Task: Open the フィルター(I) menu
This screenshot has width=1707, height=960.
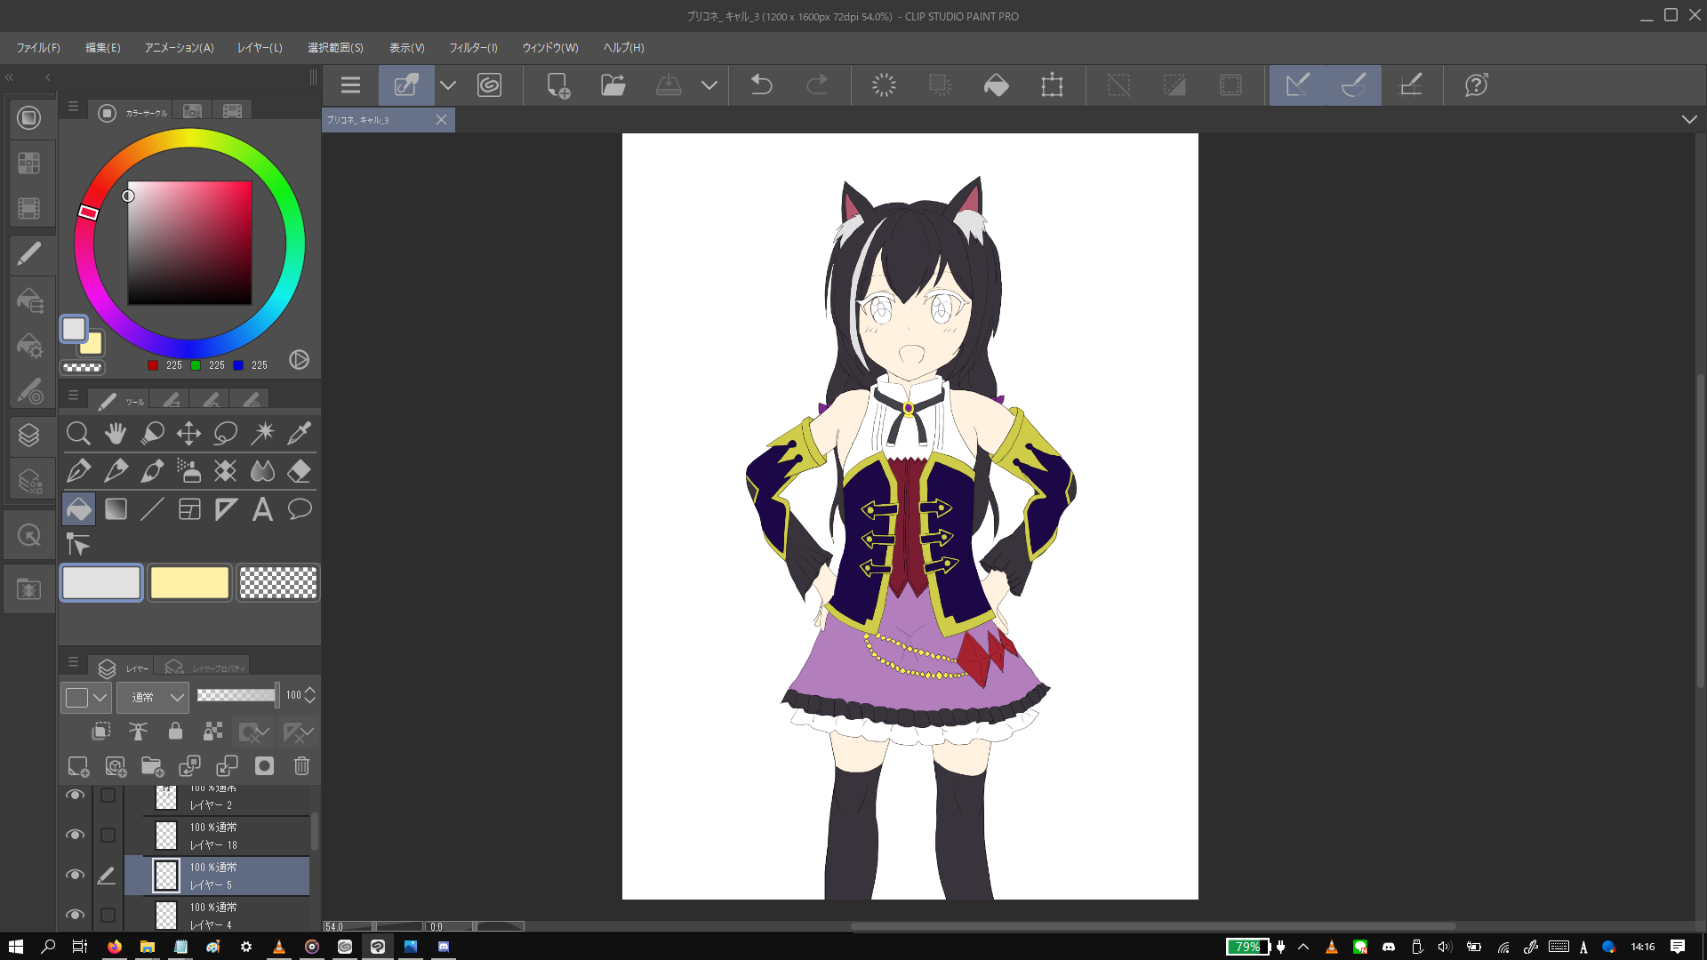Action: [x=473, y=48]
